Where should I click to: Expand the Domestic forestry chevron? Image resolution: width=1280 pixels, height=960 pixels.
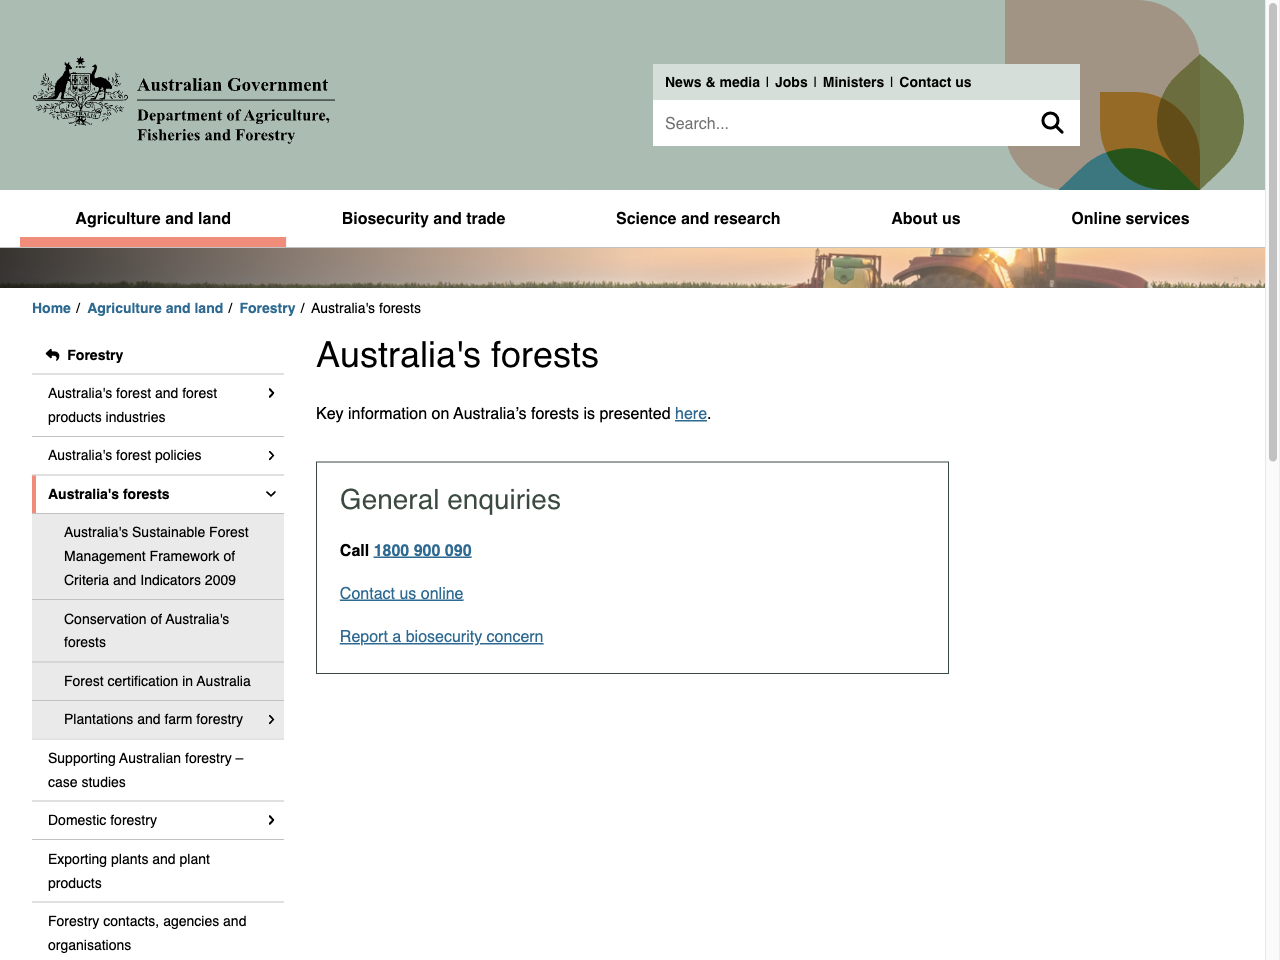click(271, 820)
